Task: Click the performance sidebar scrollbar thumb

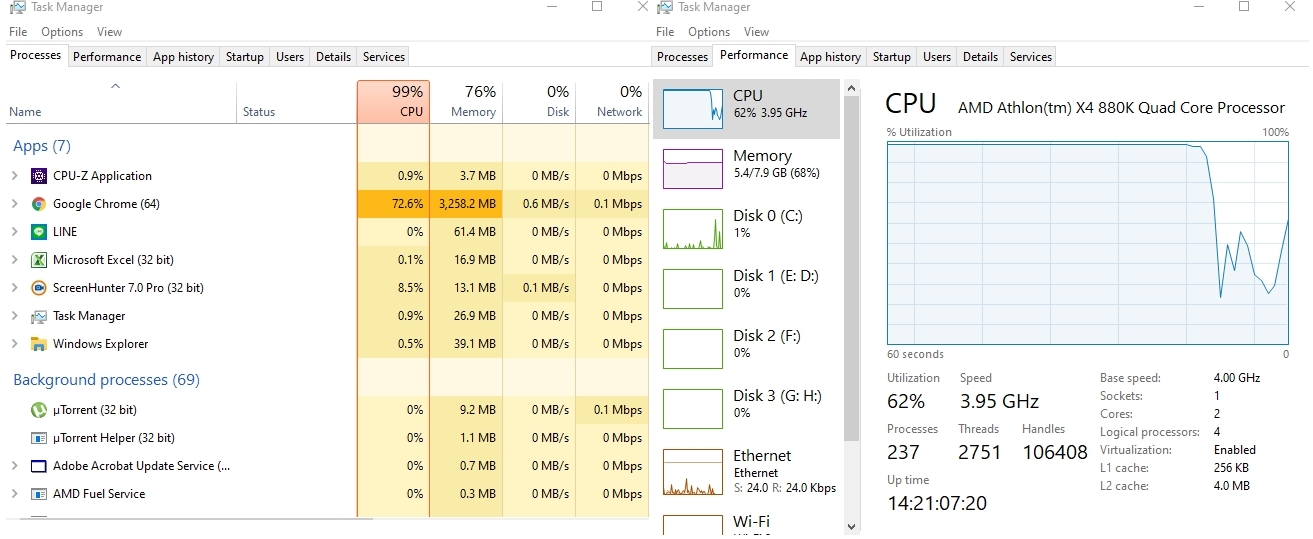Action: click(x=851, y=268)
